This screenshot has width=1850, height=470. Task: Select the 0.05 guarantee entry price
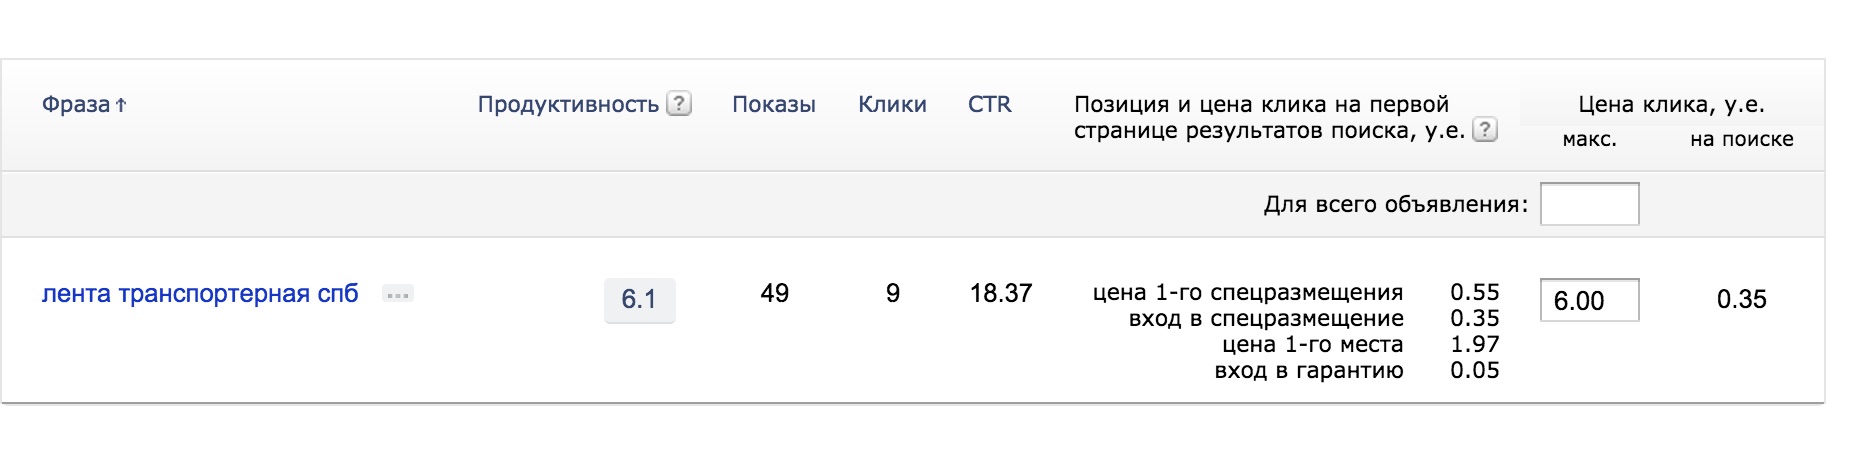[x=1474, y=370]
